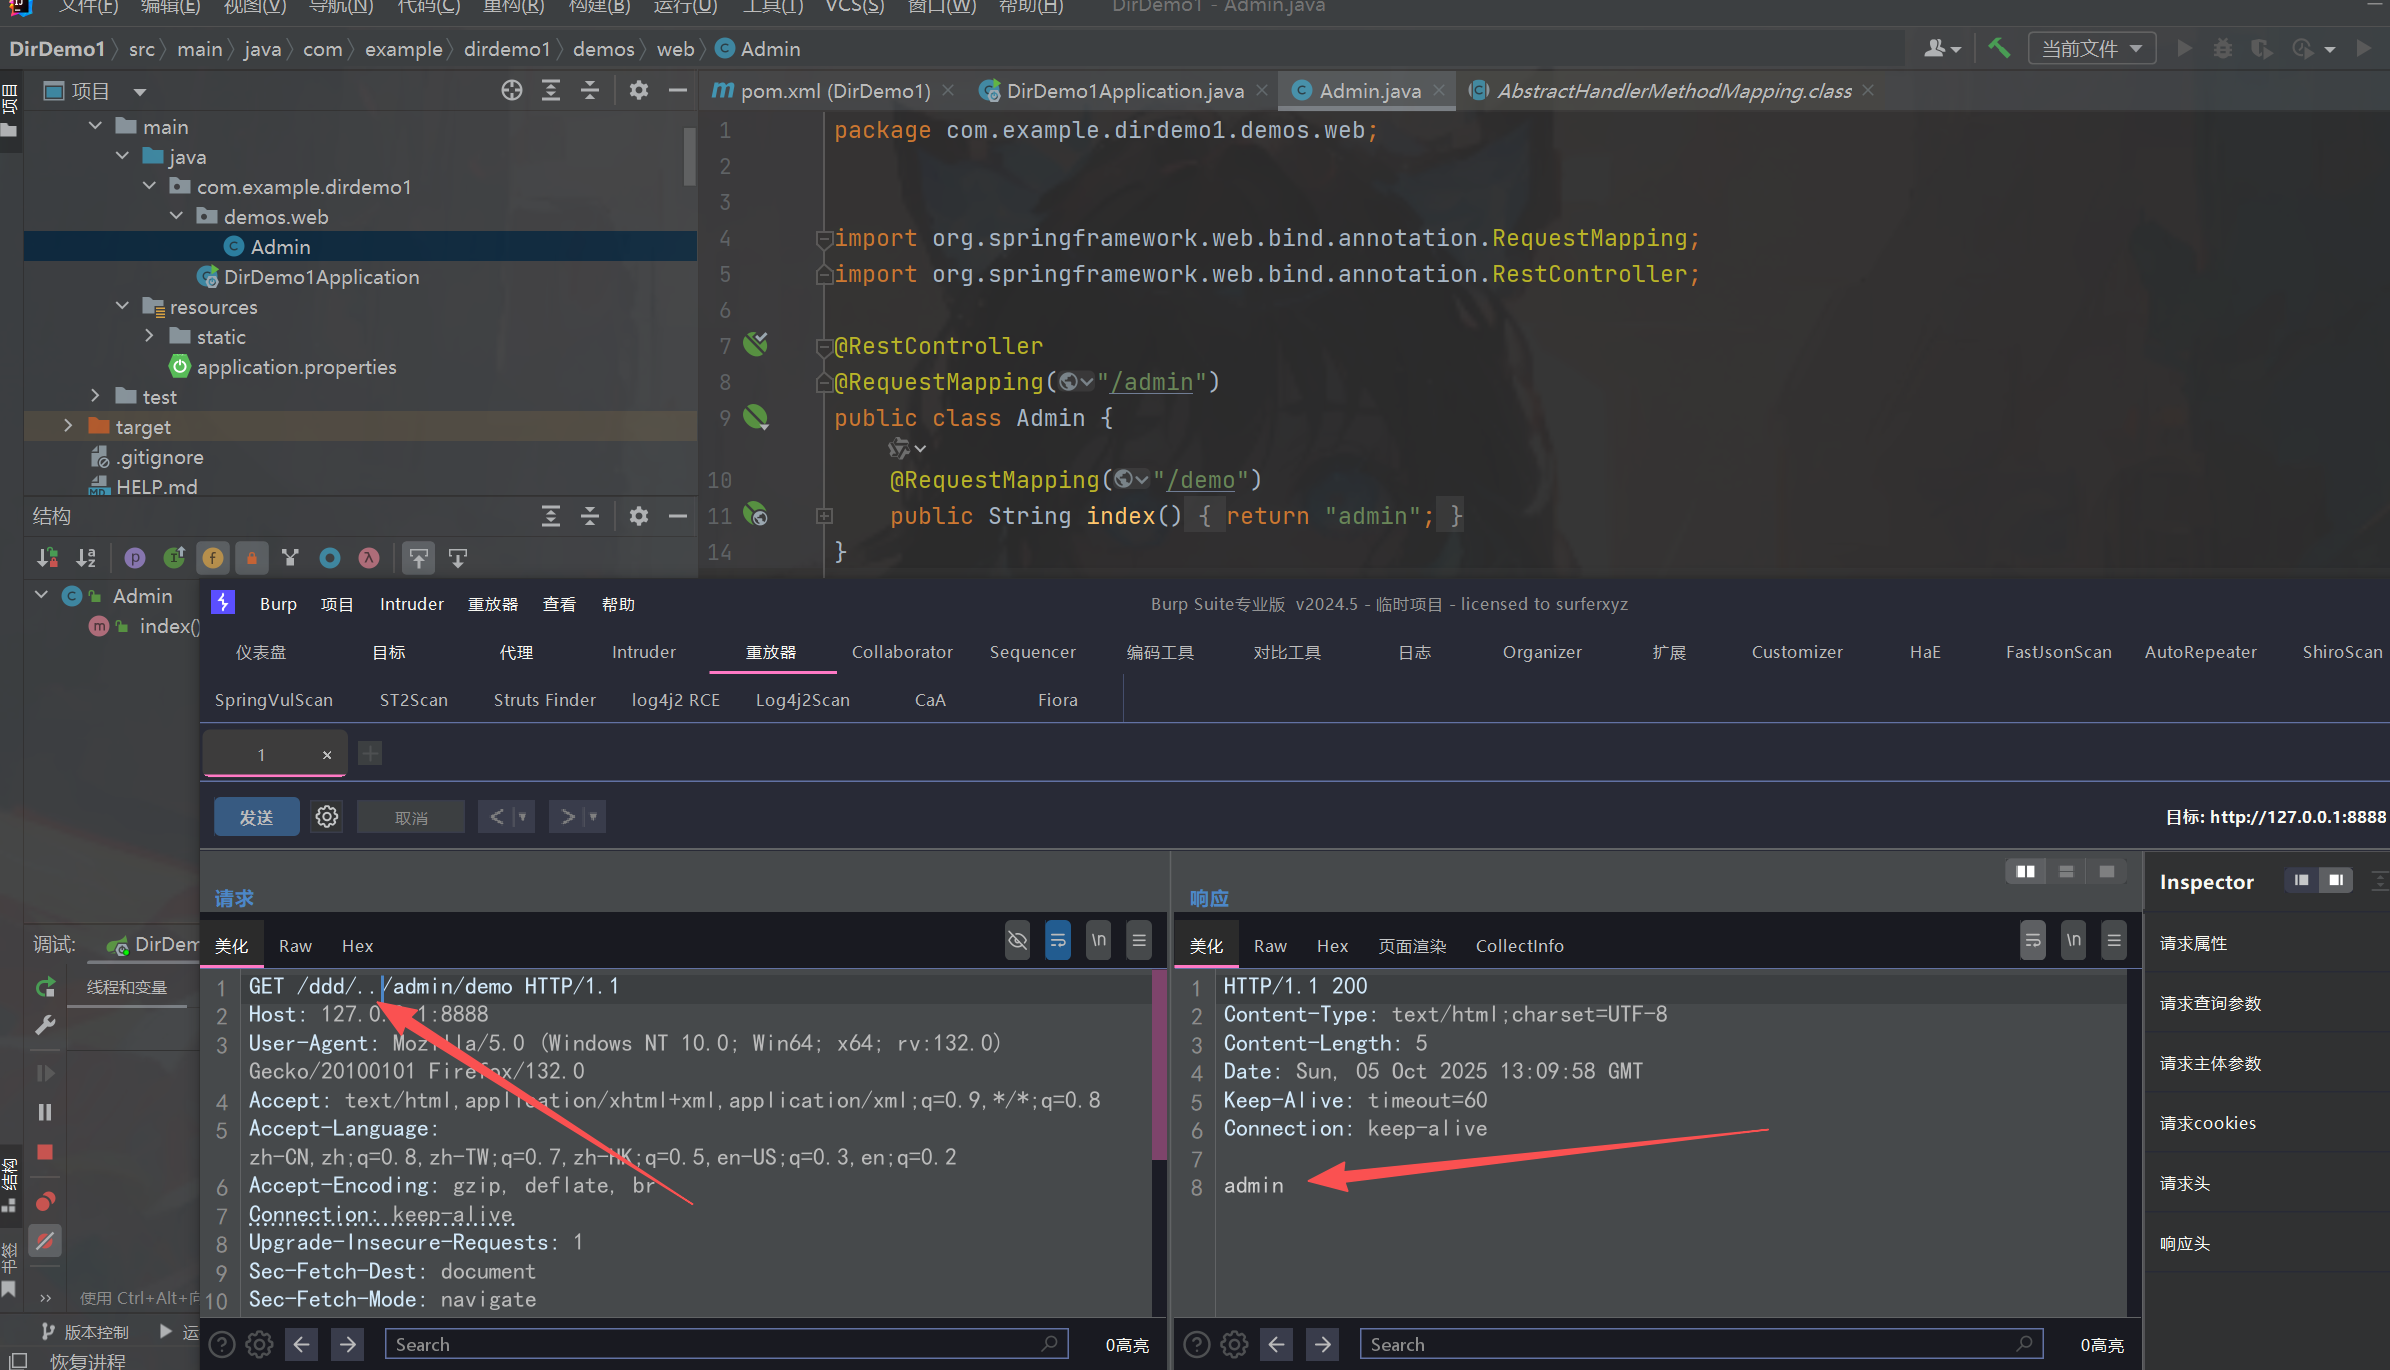Image resolution: width=2390 pixels, height=1370 pixels.
Task: Click the project tree vertical scrollbar
Action: tap(689, 157)
